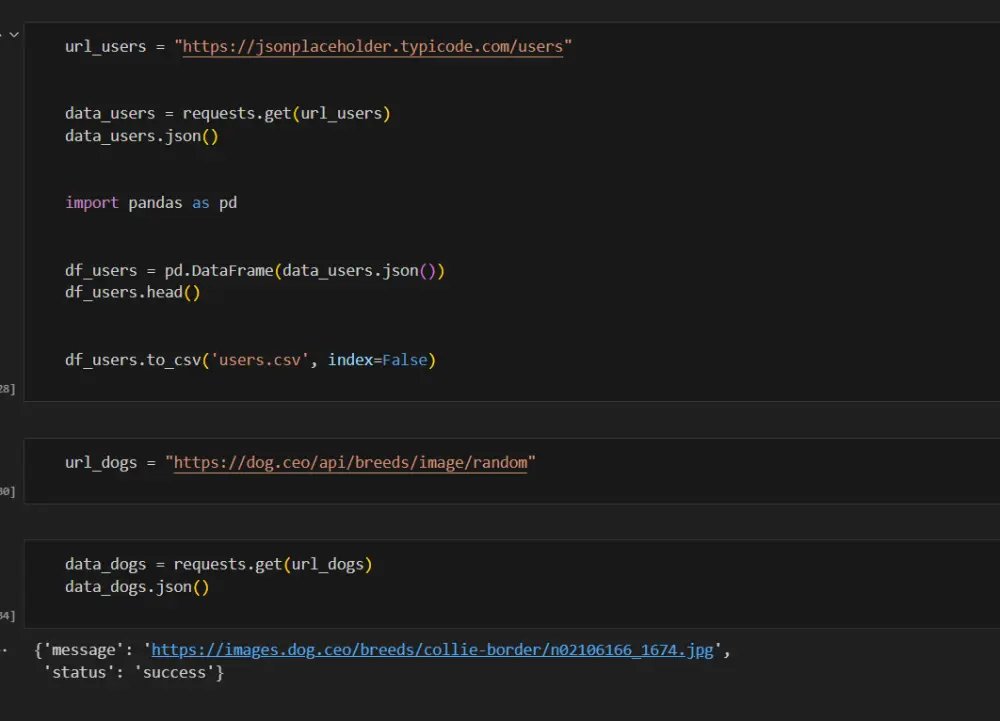The image size is (1000, 721).
Task: Click the 'message' key in cell output
Action: 83,650
